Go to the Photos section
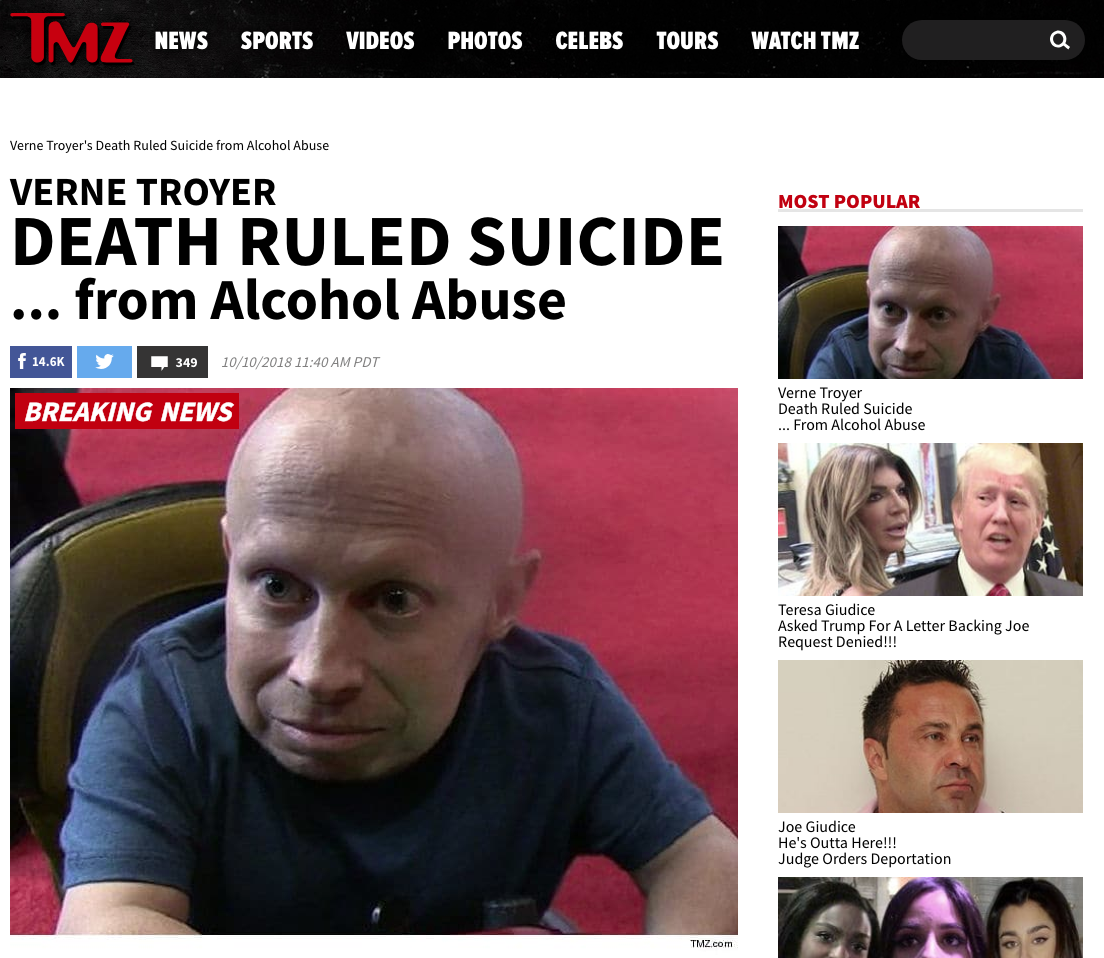 tap(485, 41)
